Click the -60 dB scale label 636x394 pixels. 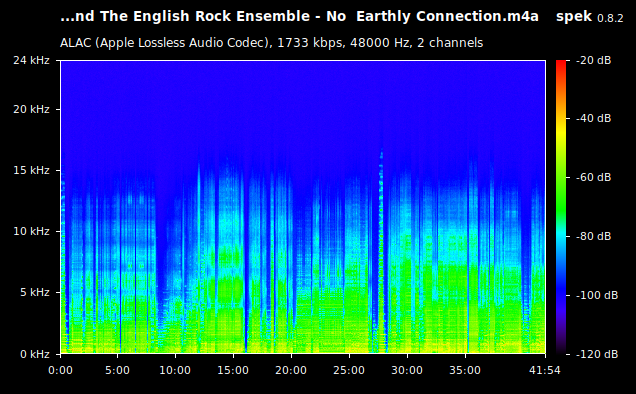tap(594, 177)
